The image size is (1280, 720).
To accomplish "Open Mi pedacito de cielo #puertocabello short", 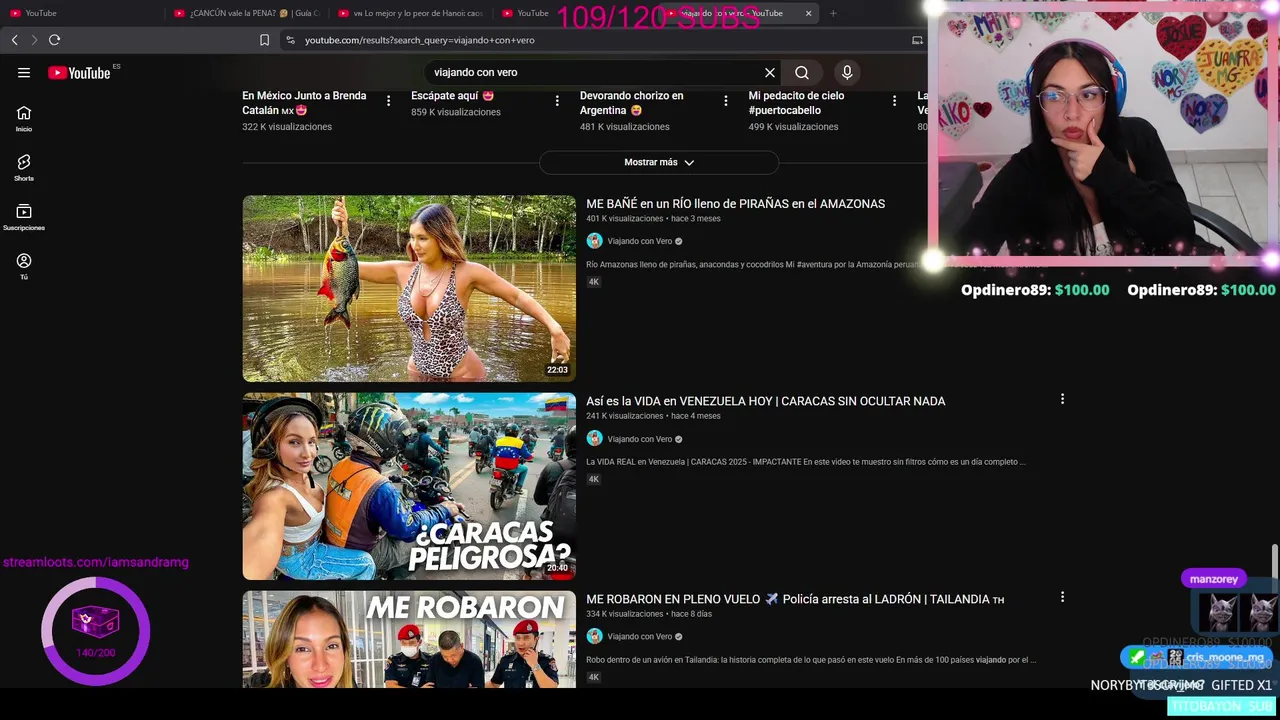I will pyautogui.click(x=796, y=103).
